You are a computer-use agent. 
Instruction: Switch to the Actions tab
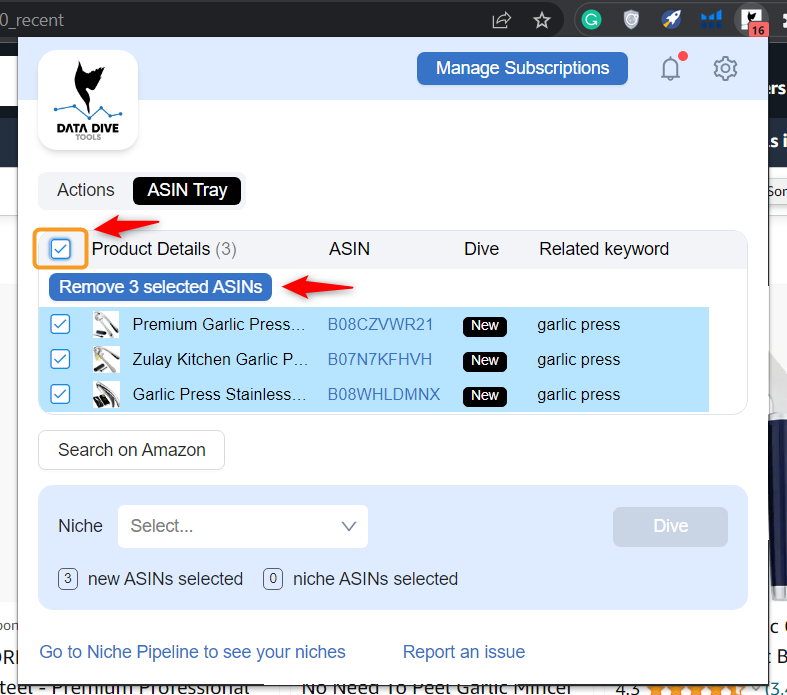click(x=85, y=190)
